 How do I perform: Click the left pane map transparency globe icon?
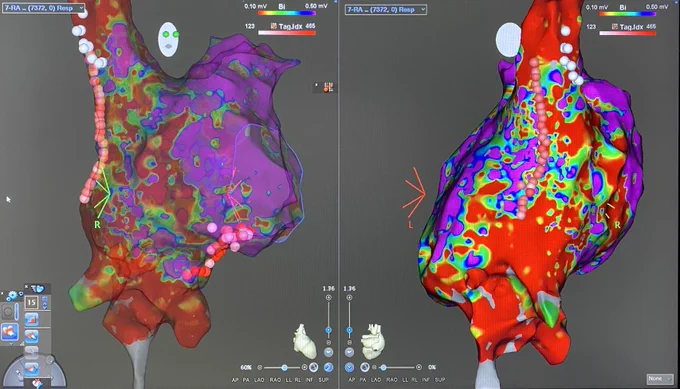pos(314,367)
